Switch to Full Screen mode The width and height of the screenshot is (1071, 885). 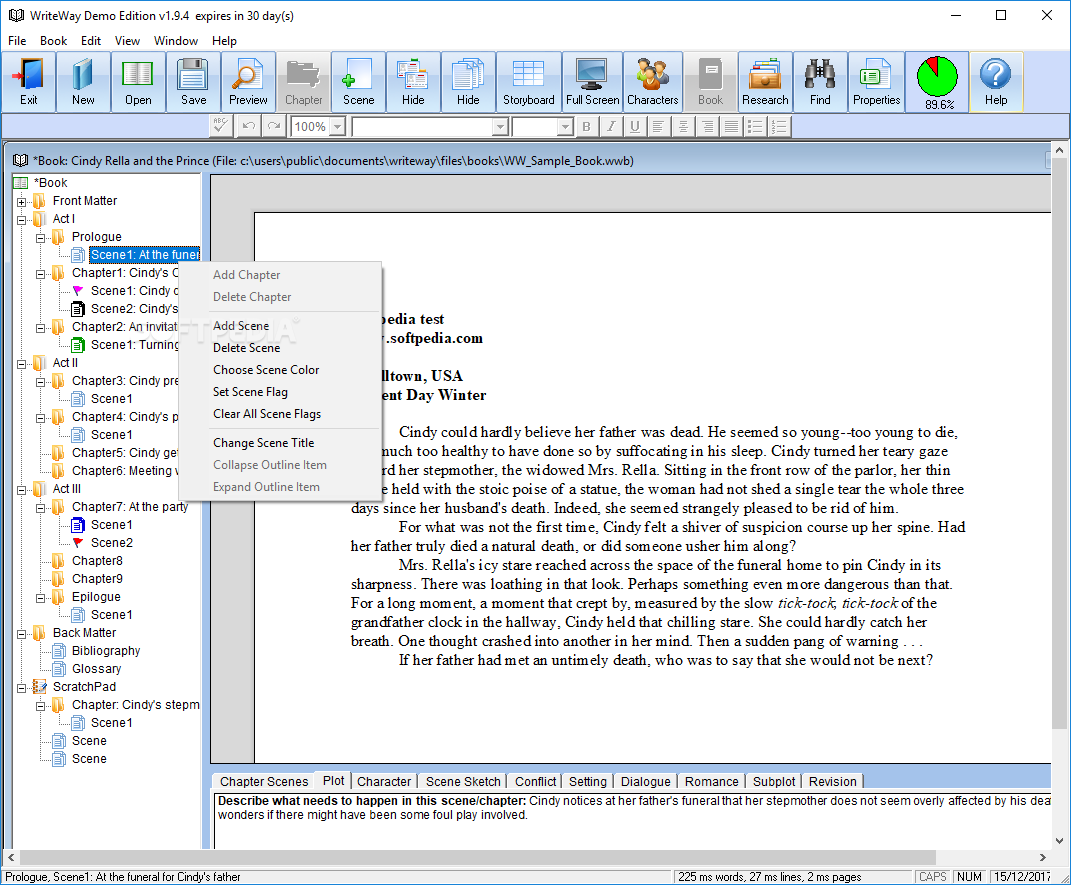592,82
